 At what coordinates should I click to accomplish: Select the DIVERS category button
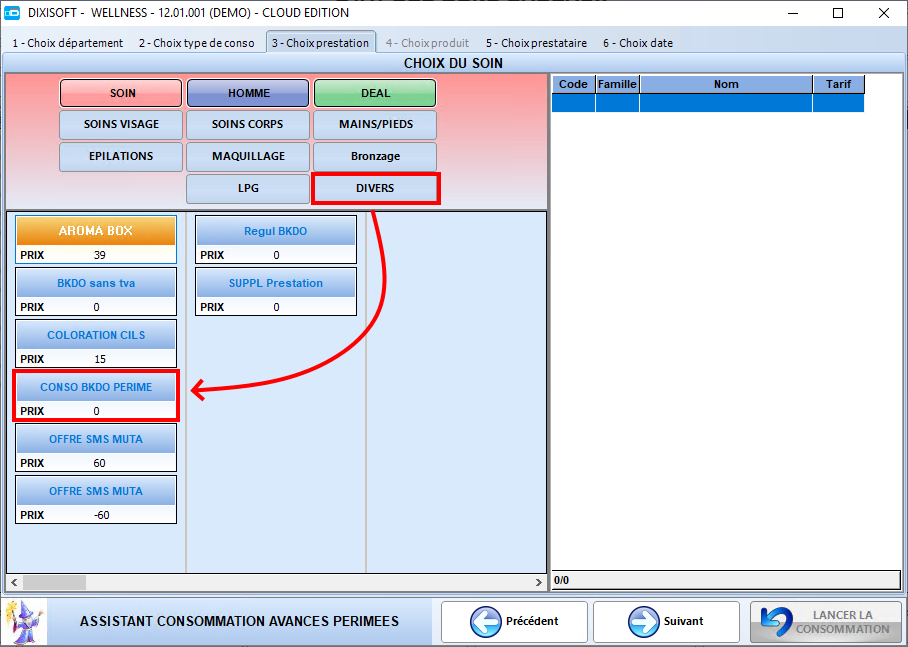[375, 188]
